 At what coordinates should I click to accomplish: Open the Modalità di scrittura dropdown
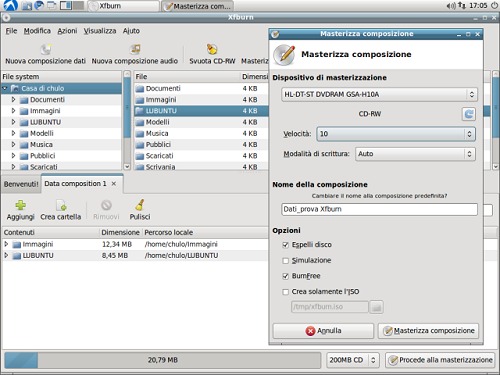[415, 154]
